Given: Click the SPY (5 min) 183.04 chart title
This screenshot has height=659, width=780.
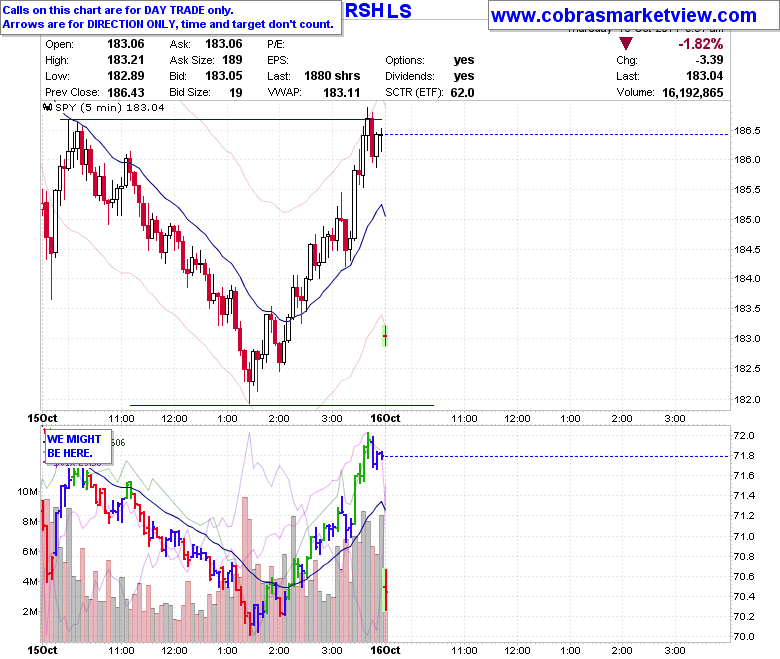Looking at the screenshot, I should 109,107.
